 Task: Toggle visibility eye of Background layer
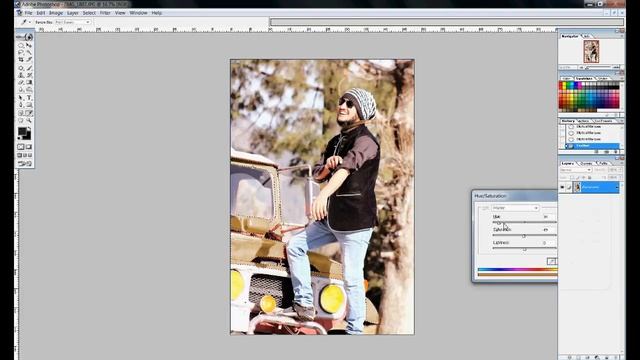[562, 187]
